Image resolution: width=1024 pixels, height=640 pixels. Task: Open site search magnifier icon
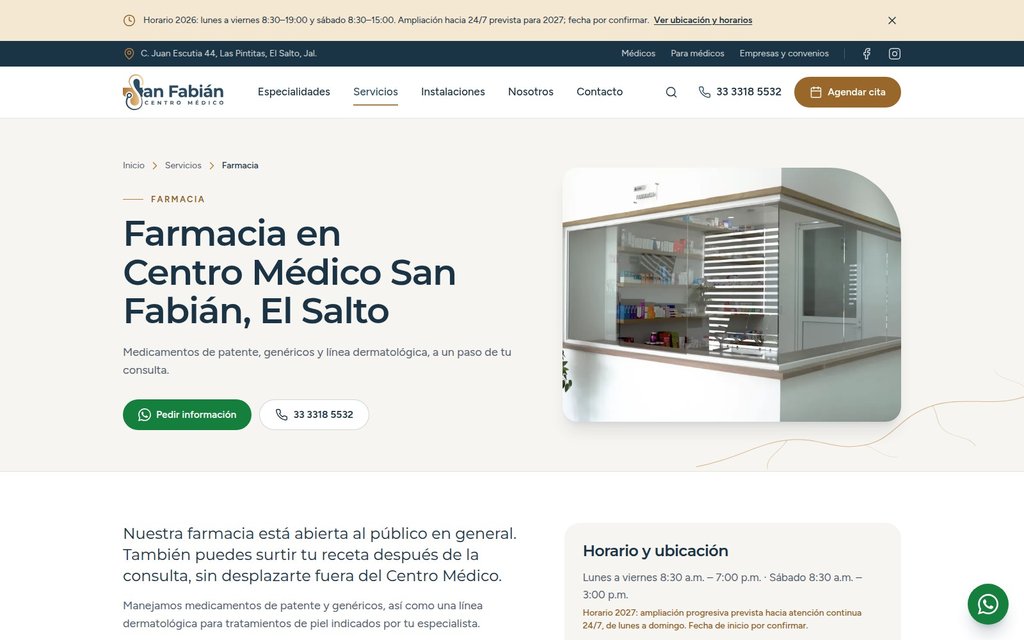coord(671,92)
